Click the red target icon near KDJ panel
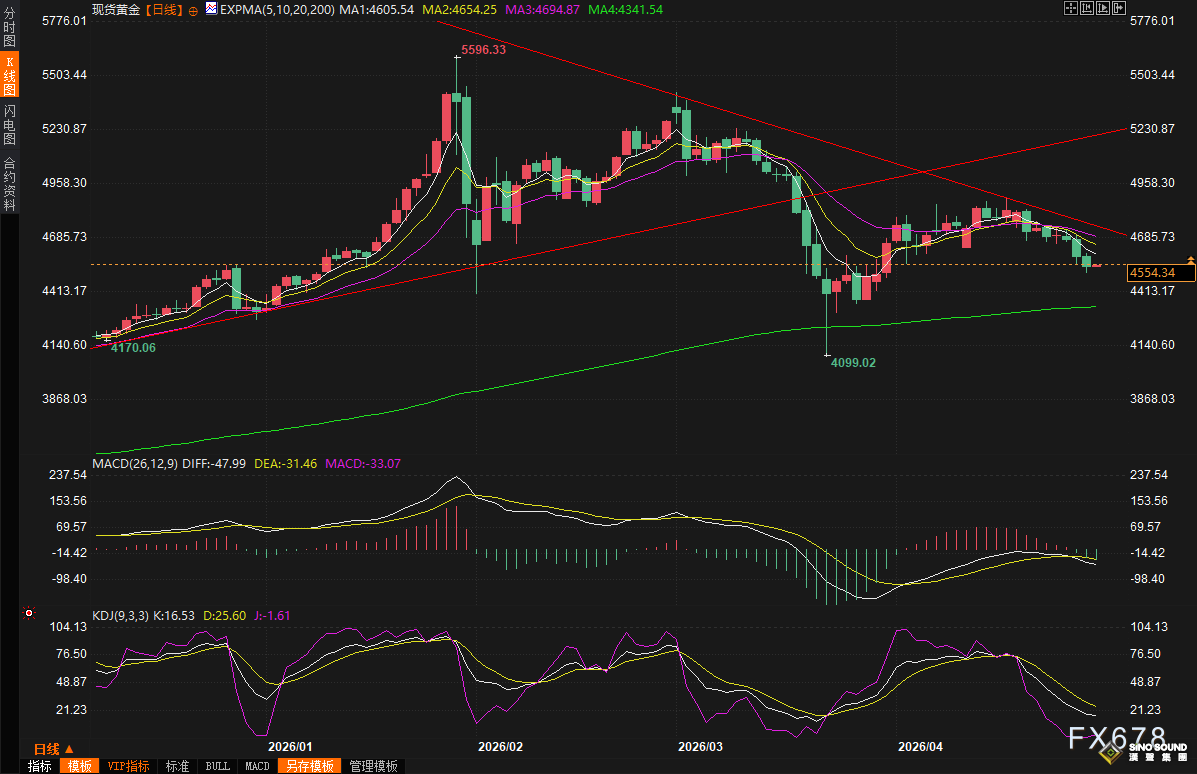Screen dimensions: 1197x774 pyautogui.click(x=29, y=613)
